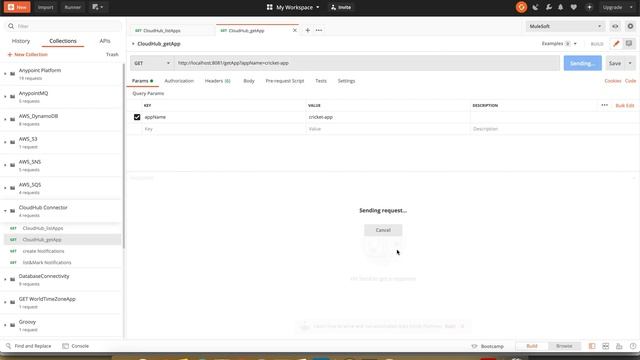Change the GET method dropdown
Screen dimensions: 640x360
point(152,63)
